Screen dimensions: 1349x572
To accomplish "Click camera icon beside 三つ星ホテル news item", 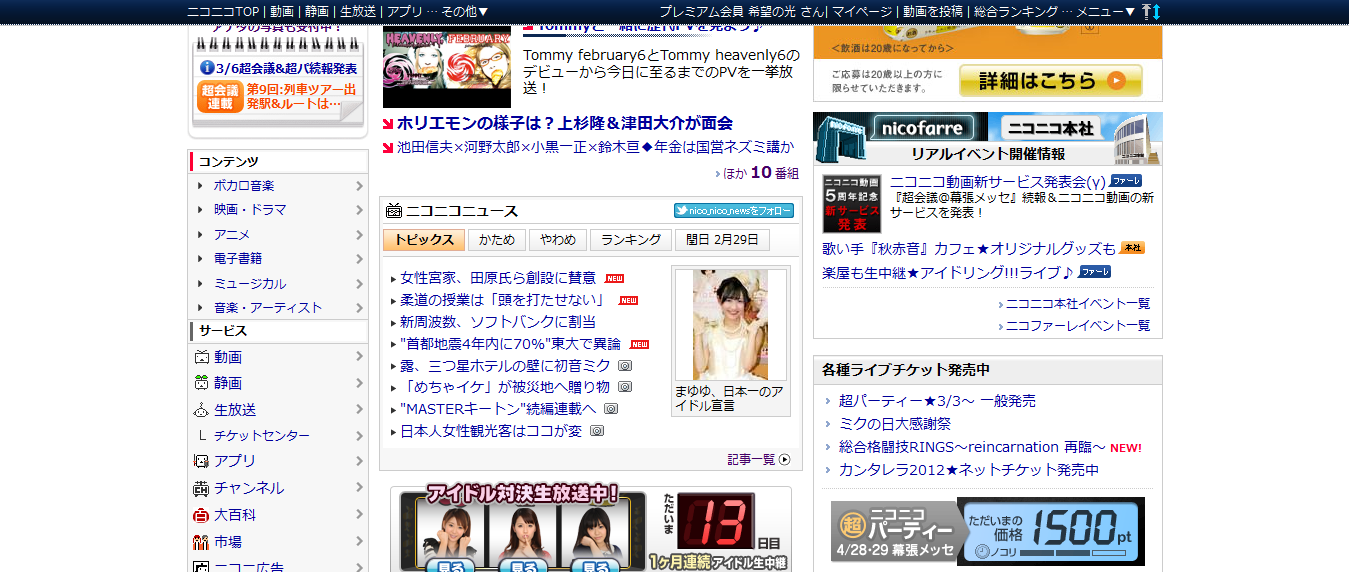I will [x=625, y=365].
